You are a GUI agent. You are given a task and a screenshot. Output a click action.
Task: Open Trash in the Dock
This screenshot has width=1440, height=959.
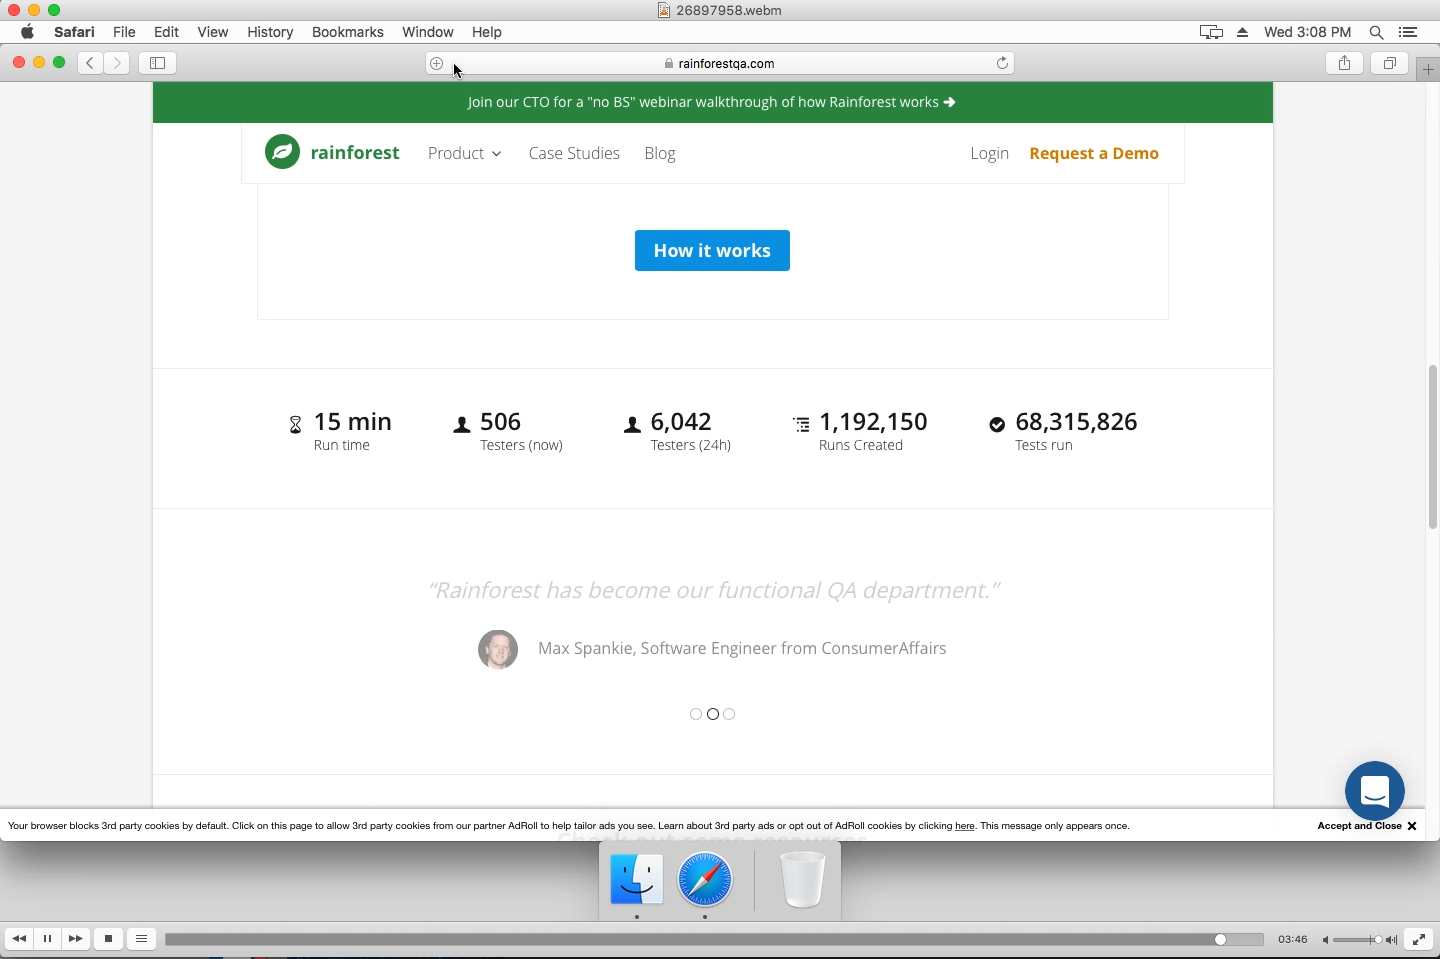(802, 880)
